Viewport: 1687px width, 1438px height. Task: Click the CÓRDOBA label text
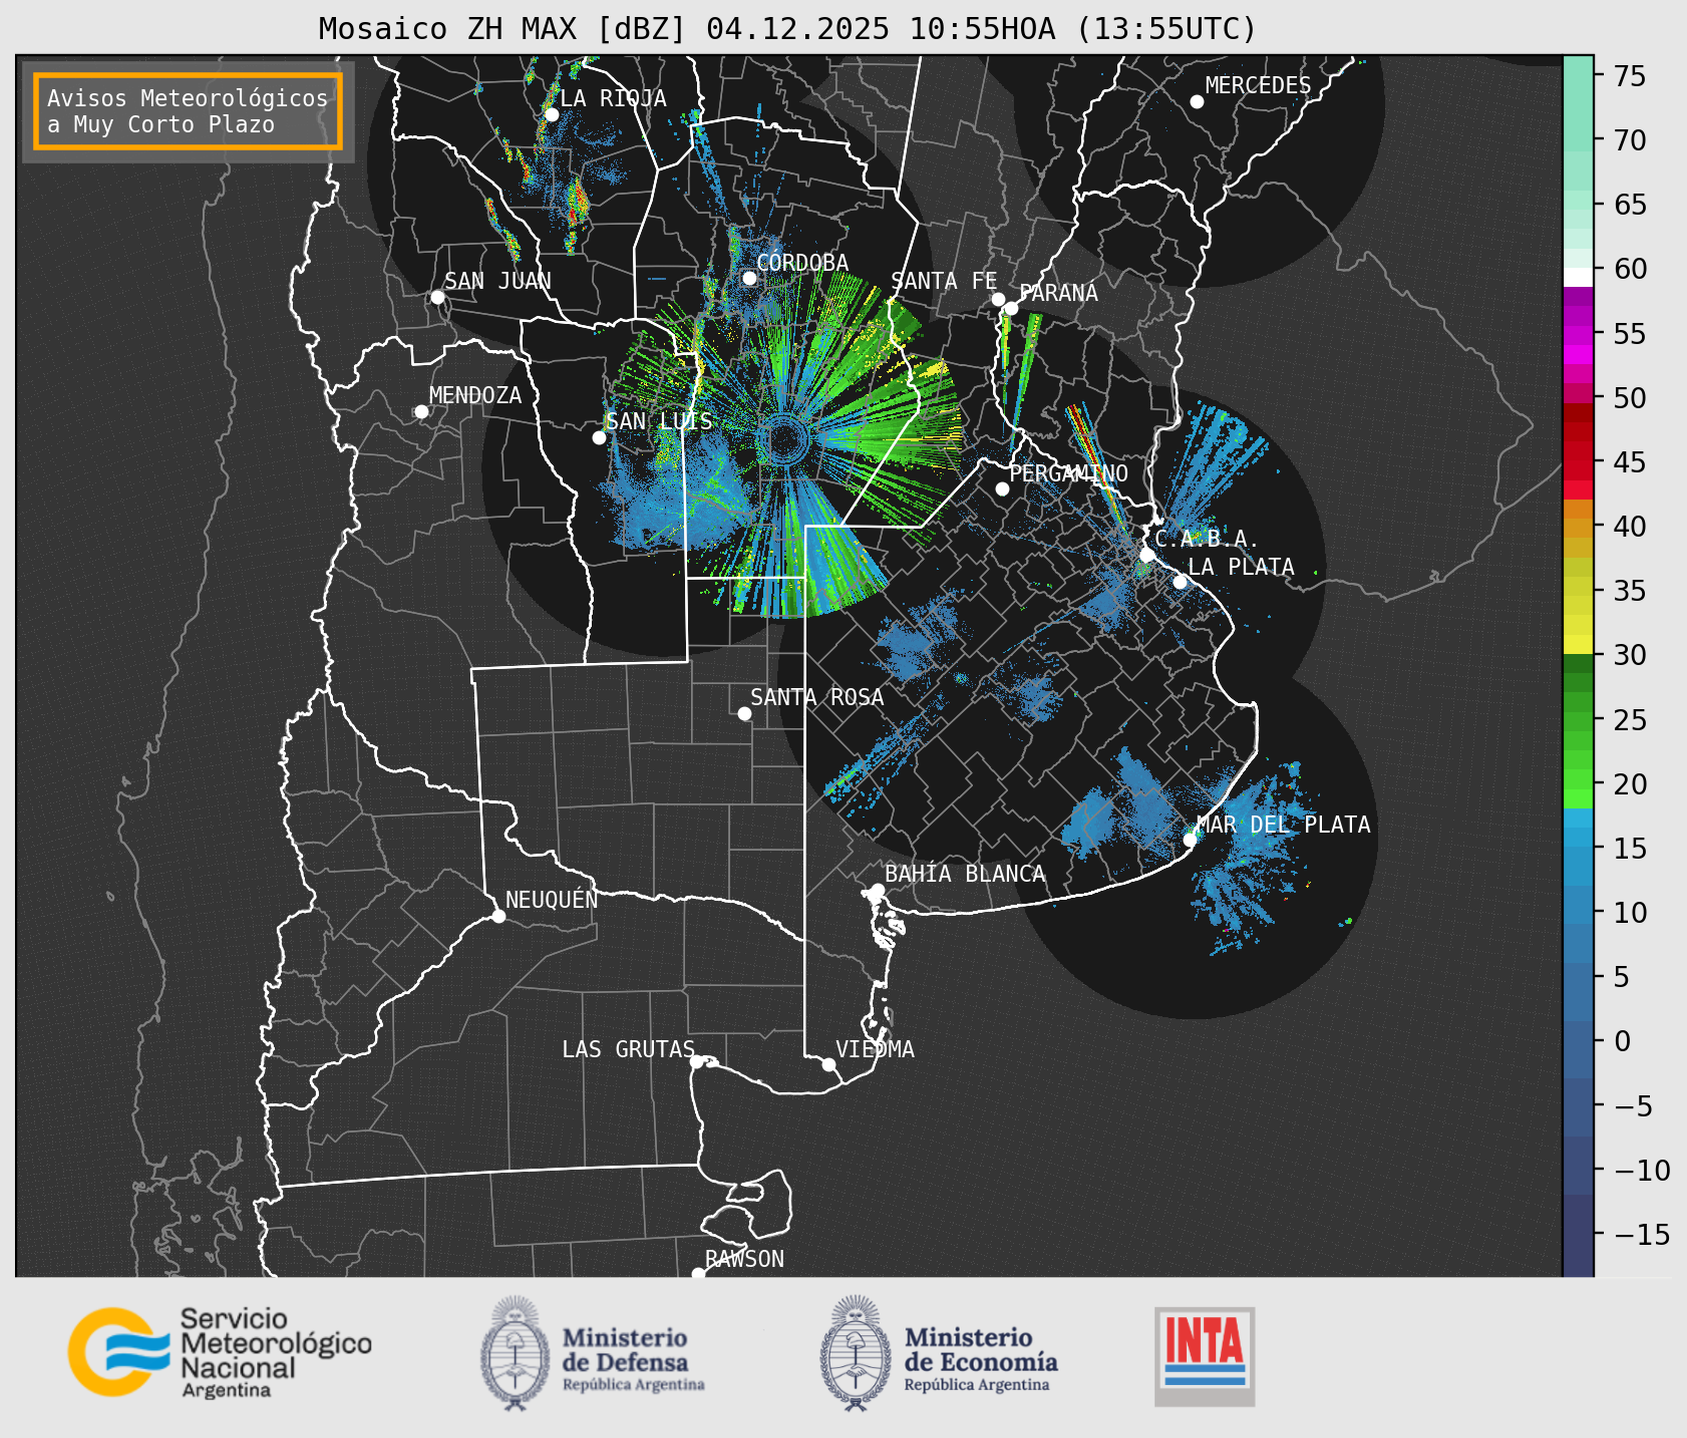point(802,263)
